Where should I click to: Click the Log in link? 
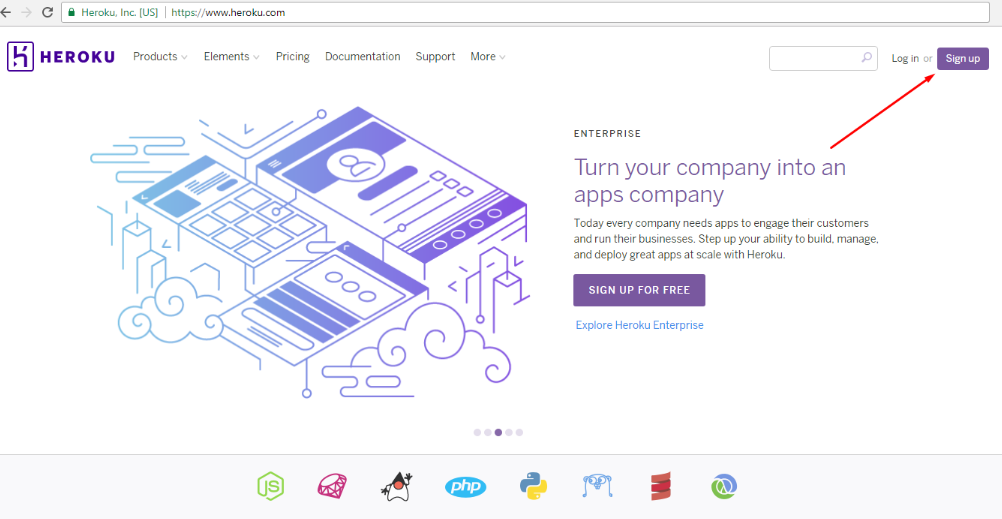coord(906,58)
